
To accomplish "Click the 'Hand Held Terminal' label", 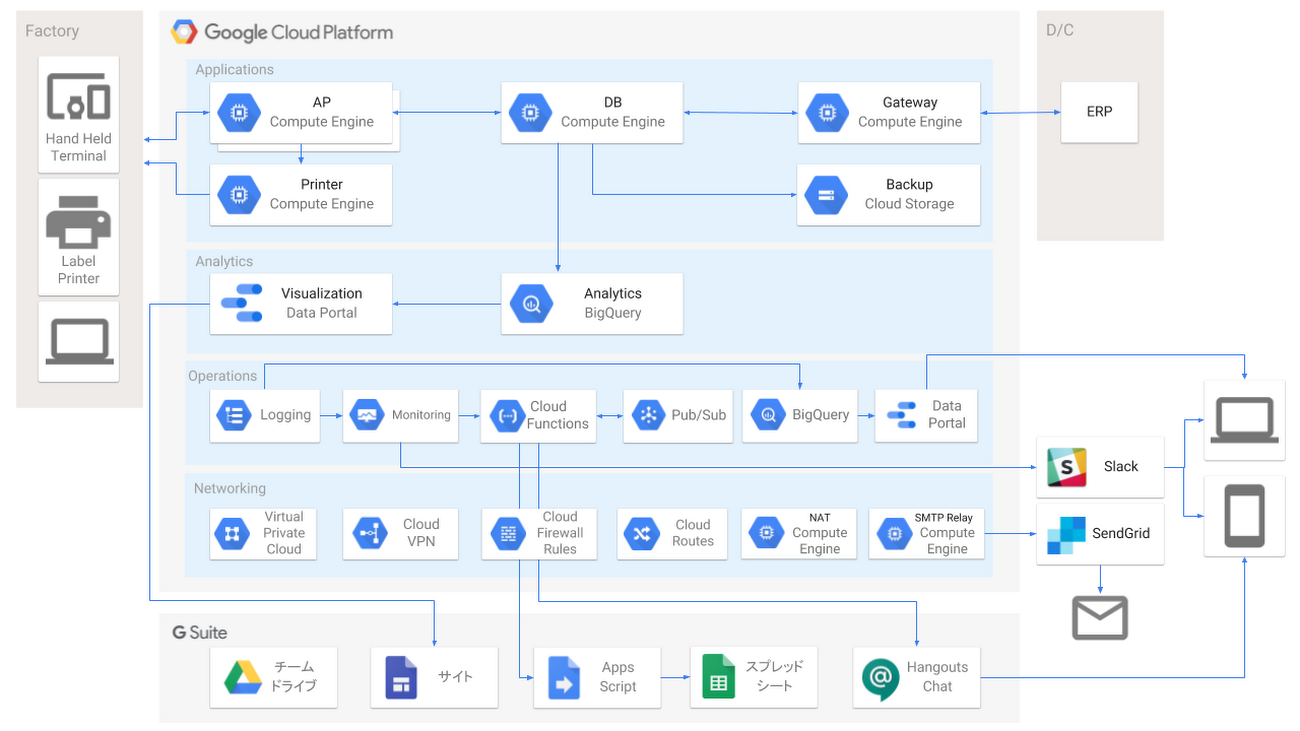I will point(79,147).
